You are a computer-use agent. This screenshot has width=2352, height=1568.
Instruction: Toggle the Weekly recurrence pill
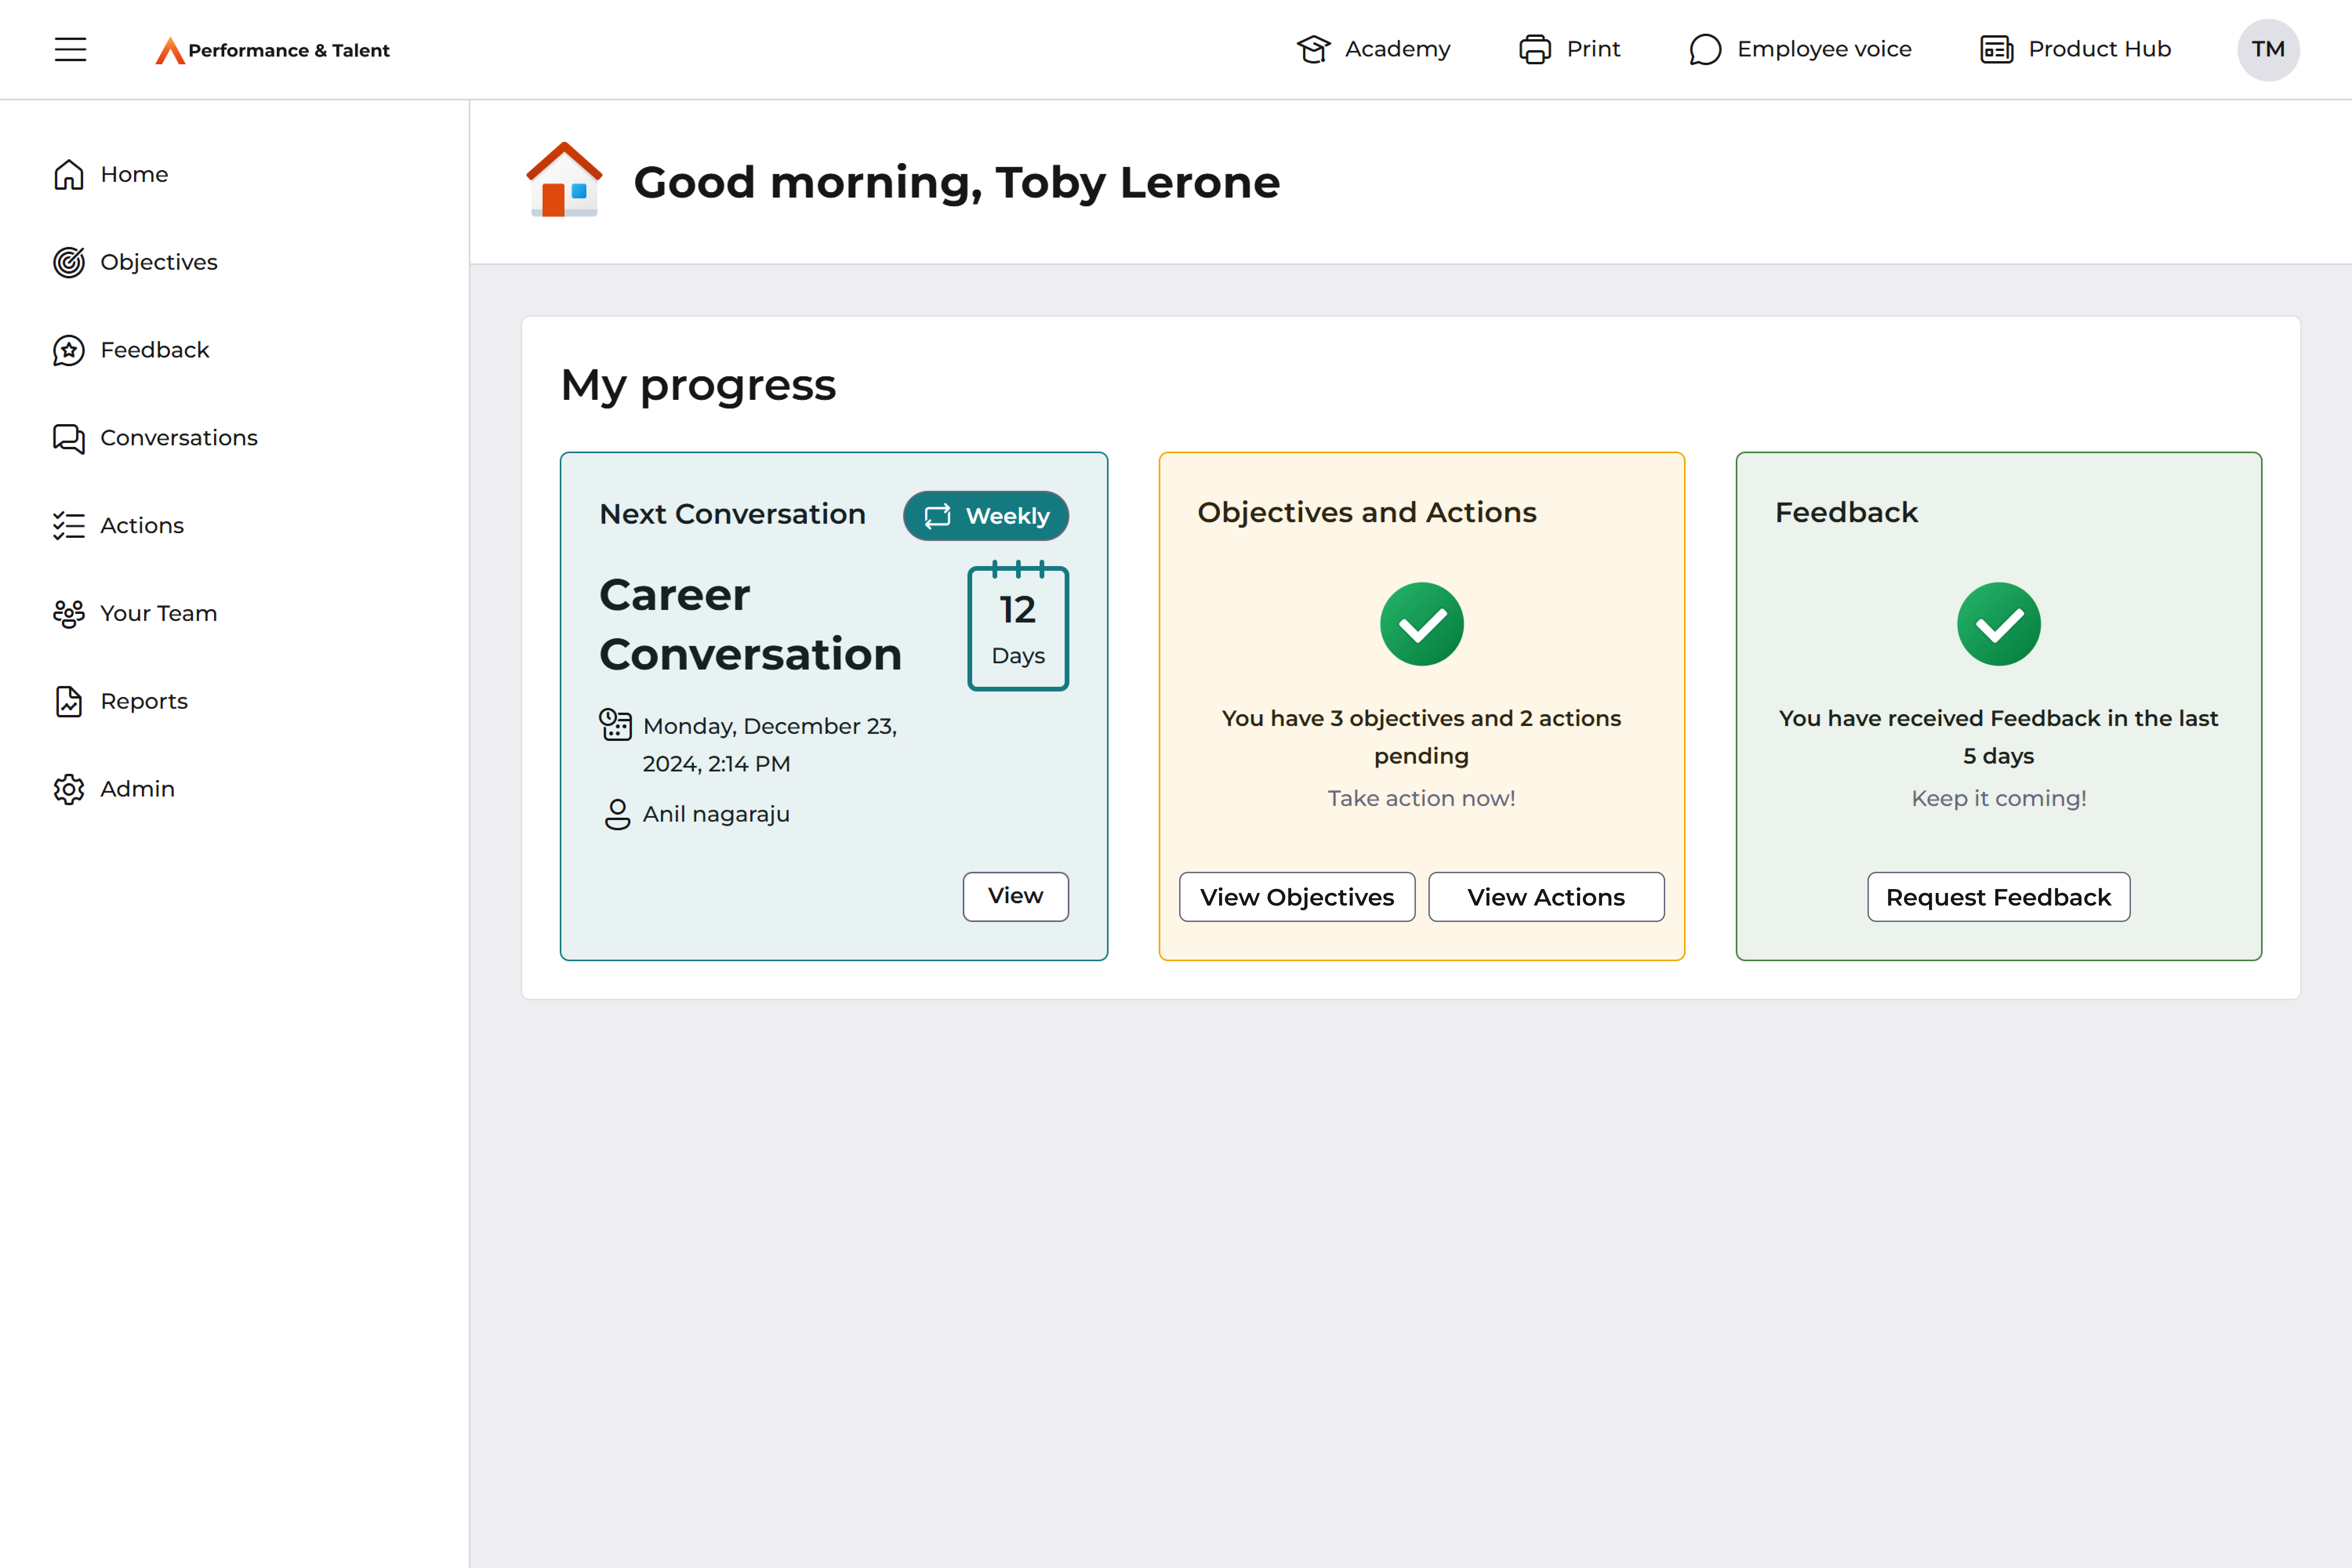(x=986, y=516)
